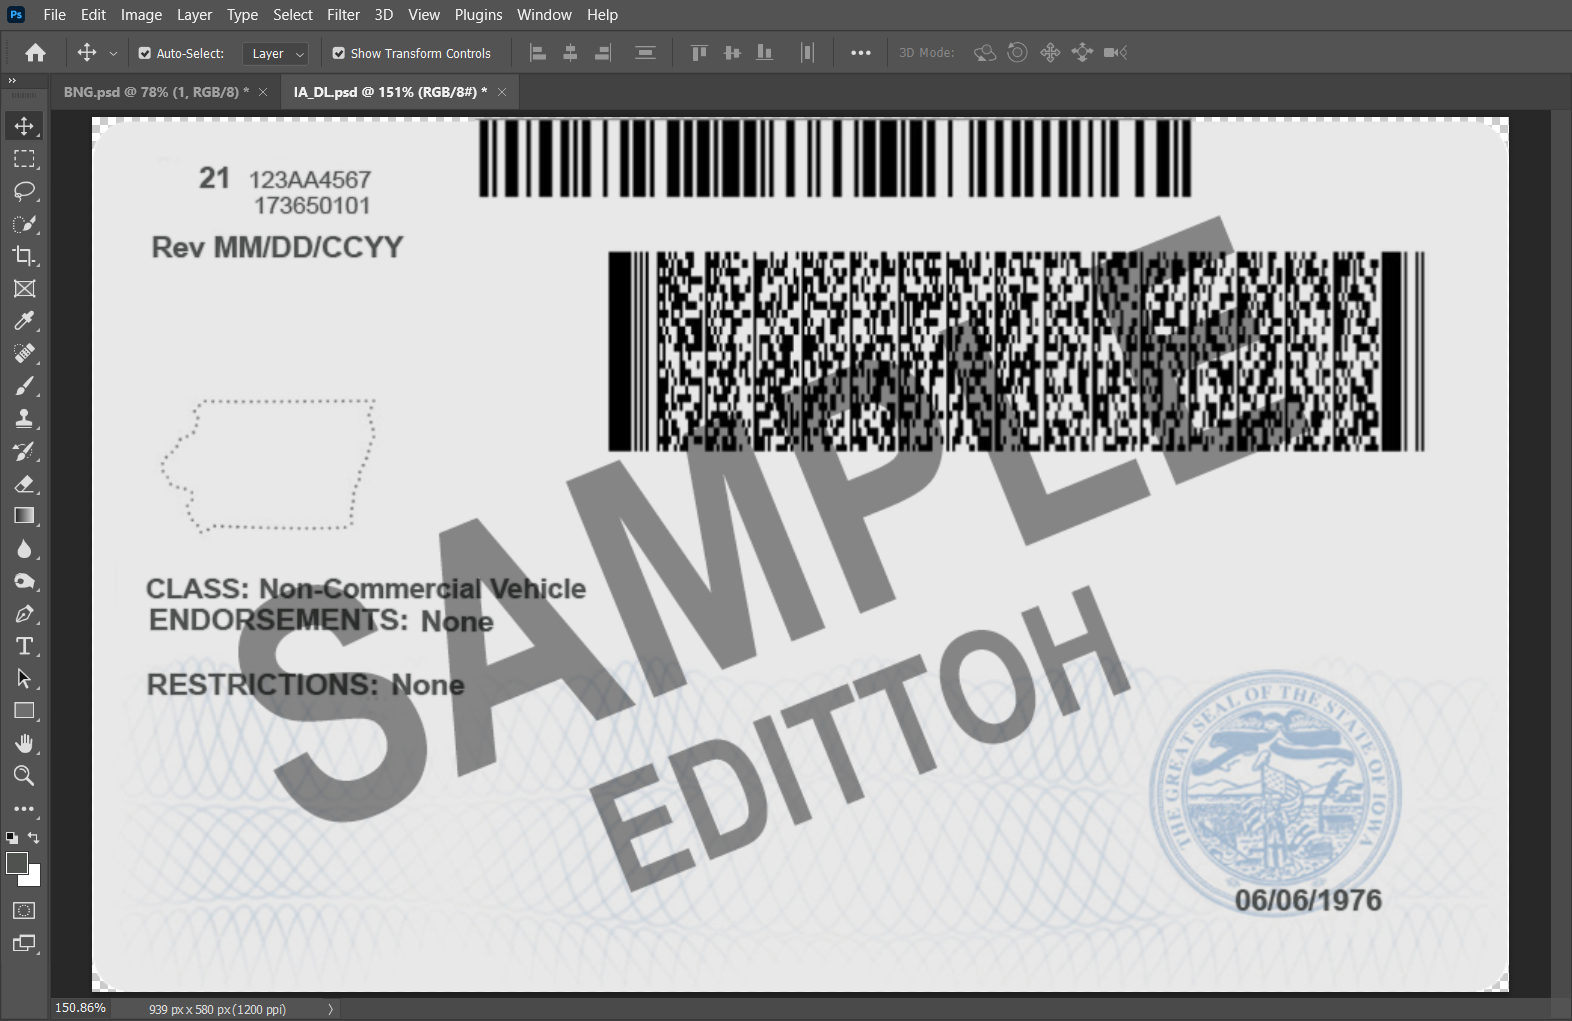
Task: Select the Hand tool
Action: (x=24, y=744)
